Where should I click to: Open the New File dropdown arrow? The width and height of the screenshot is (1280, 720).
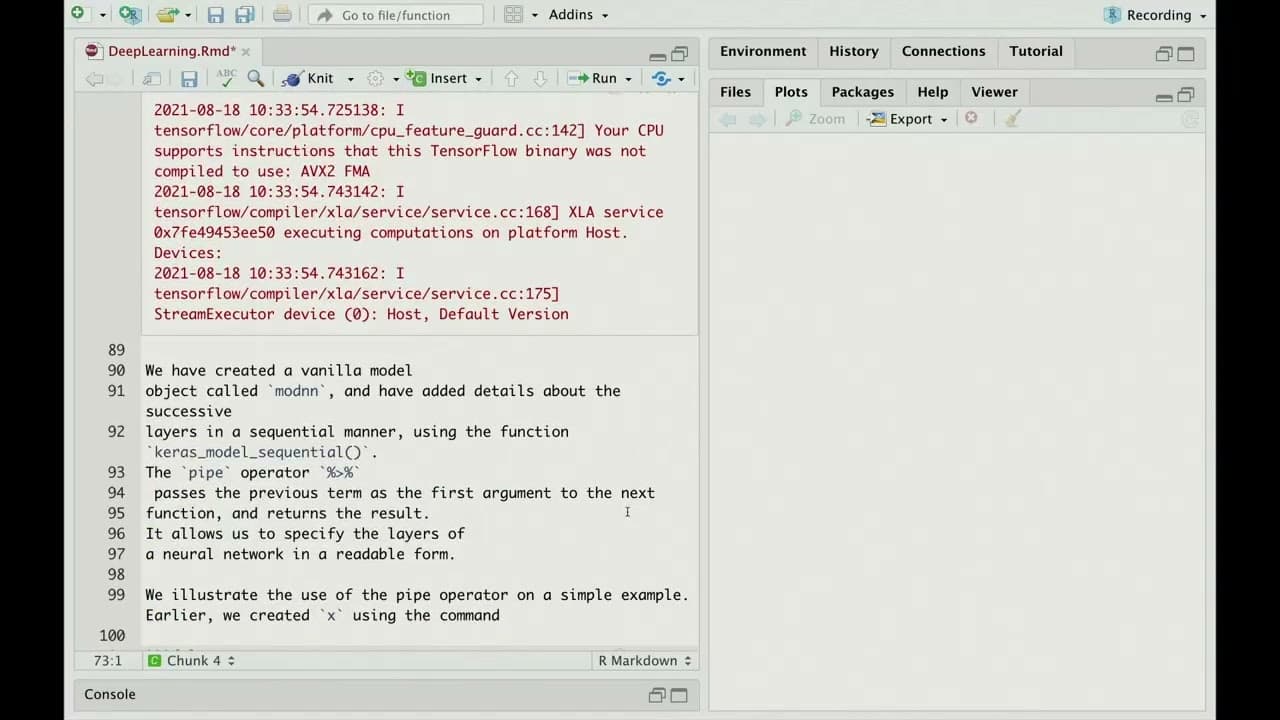[102, 15]
